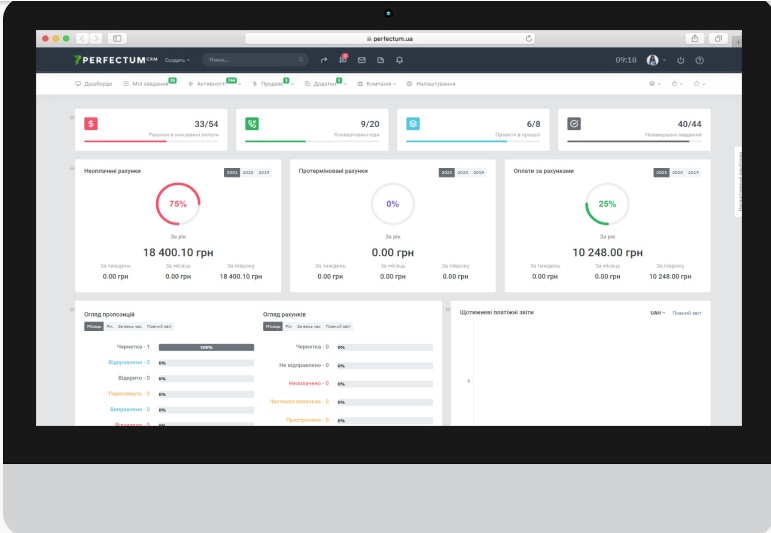This screenshot has height=533, width=771.
Task: Select 2019 in Оплати за рахунками
Action: click(693, 173)
